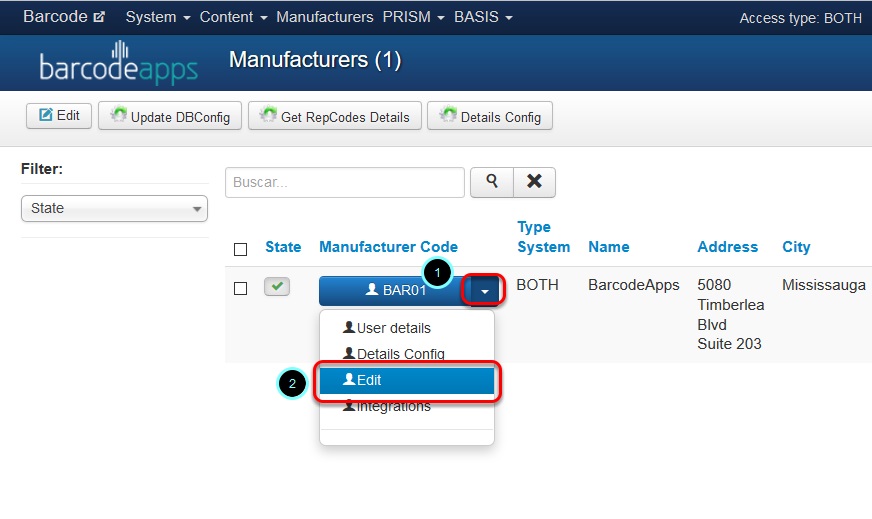This screenshot has height=519, width=872.
Task: Open the Barcode external site link
Action: click(x=63, y=17)
